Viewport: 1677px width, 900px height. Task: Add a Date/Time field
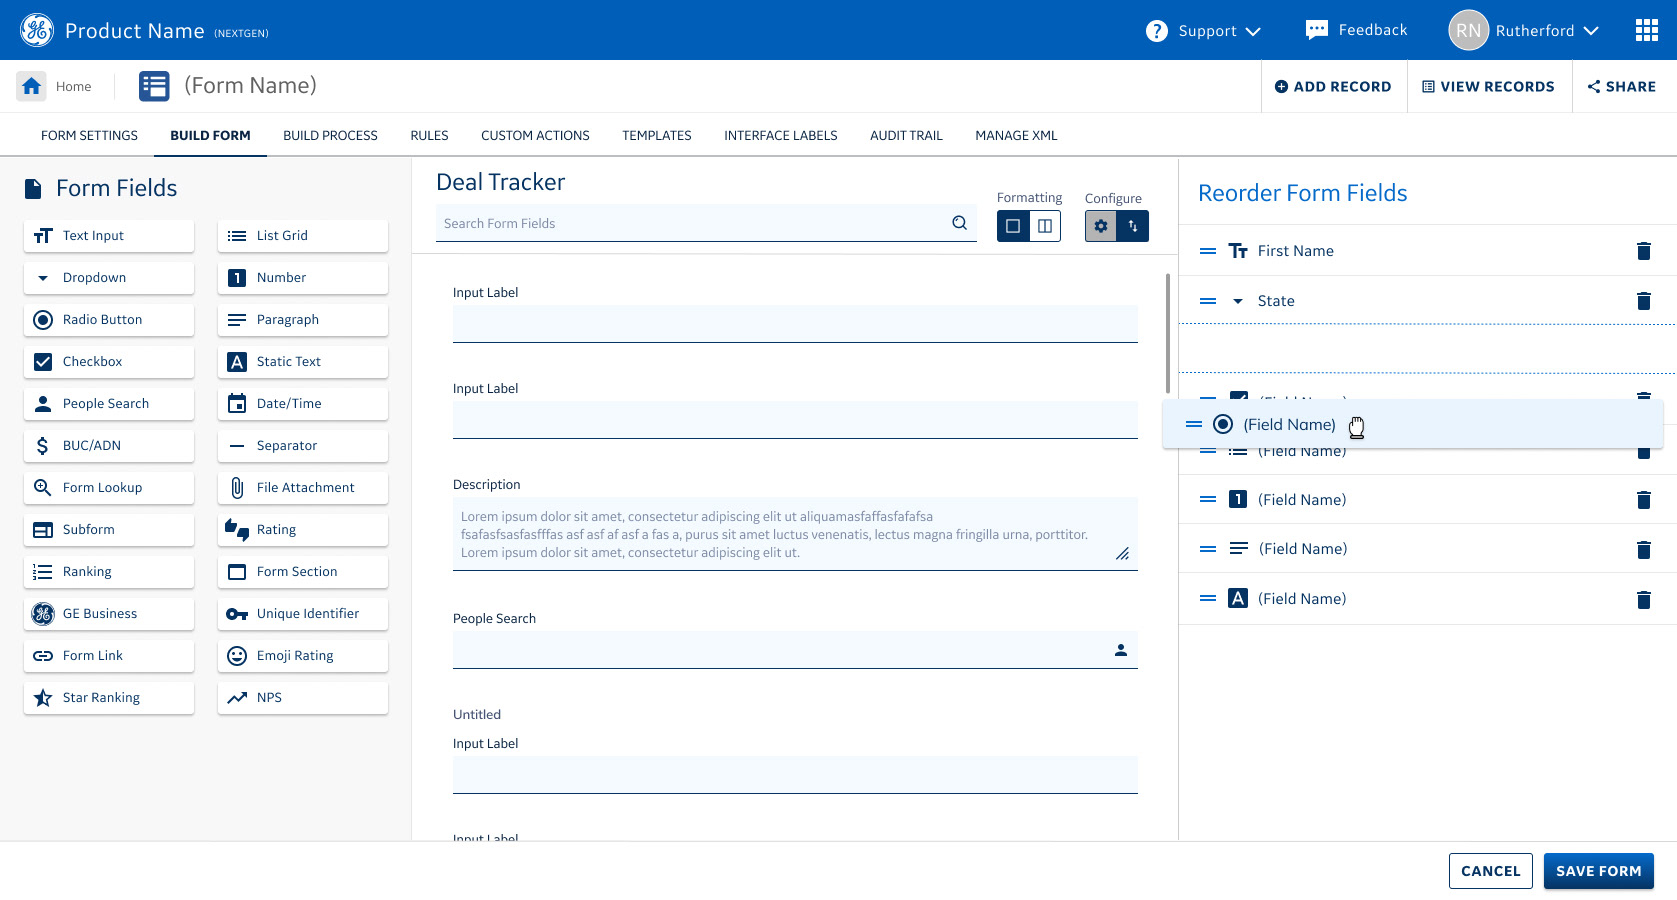[303, 404]
